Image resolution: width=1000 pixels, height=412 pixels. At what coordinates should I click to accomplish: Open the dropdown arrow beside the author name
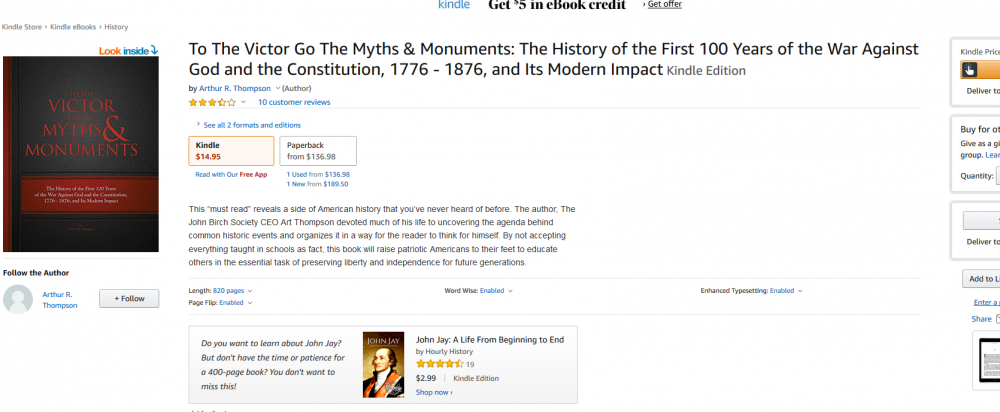[x=278, y=89]
